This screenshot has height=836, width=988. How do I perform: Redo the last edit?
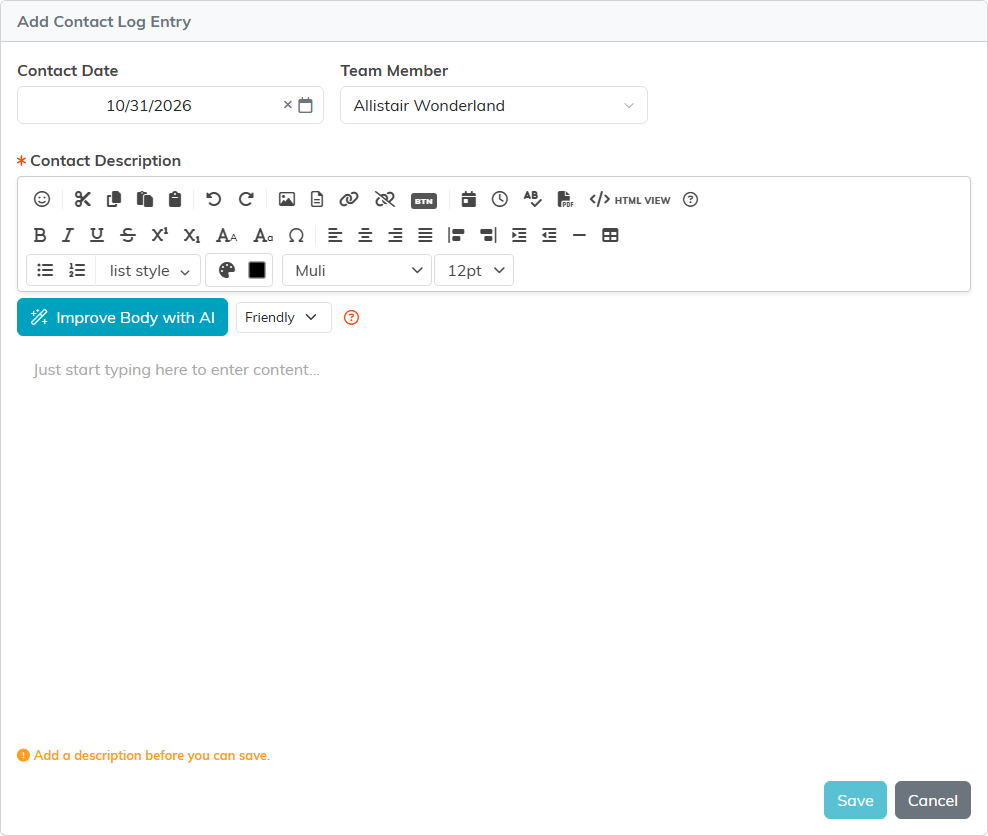click(246, 199)
